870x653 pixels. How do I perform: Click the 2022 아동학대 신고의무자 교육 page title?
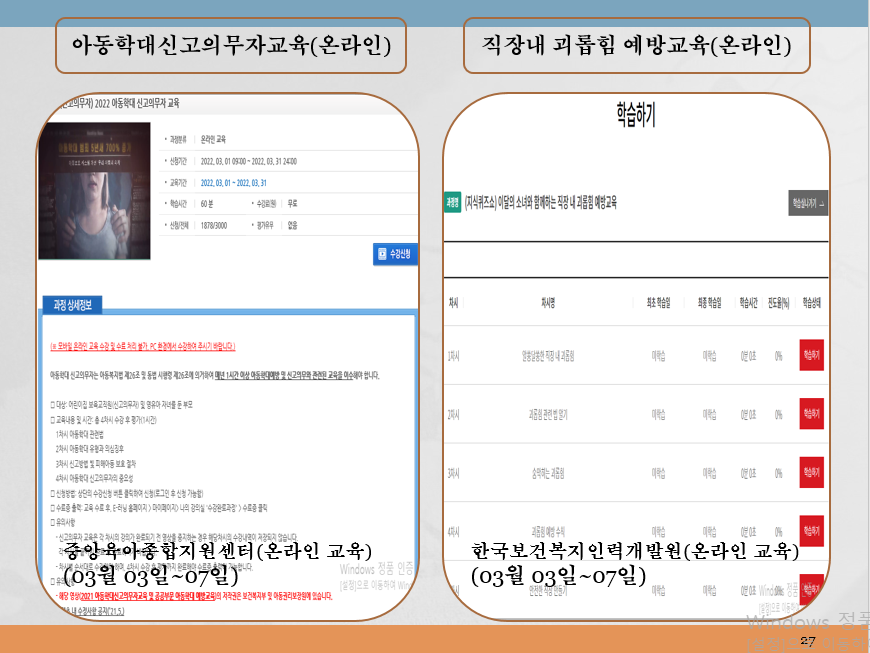[x=136, y=103]
